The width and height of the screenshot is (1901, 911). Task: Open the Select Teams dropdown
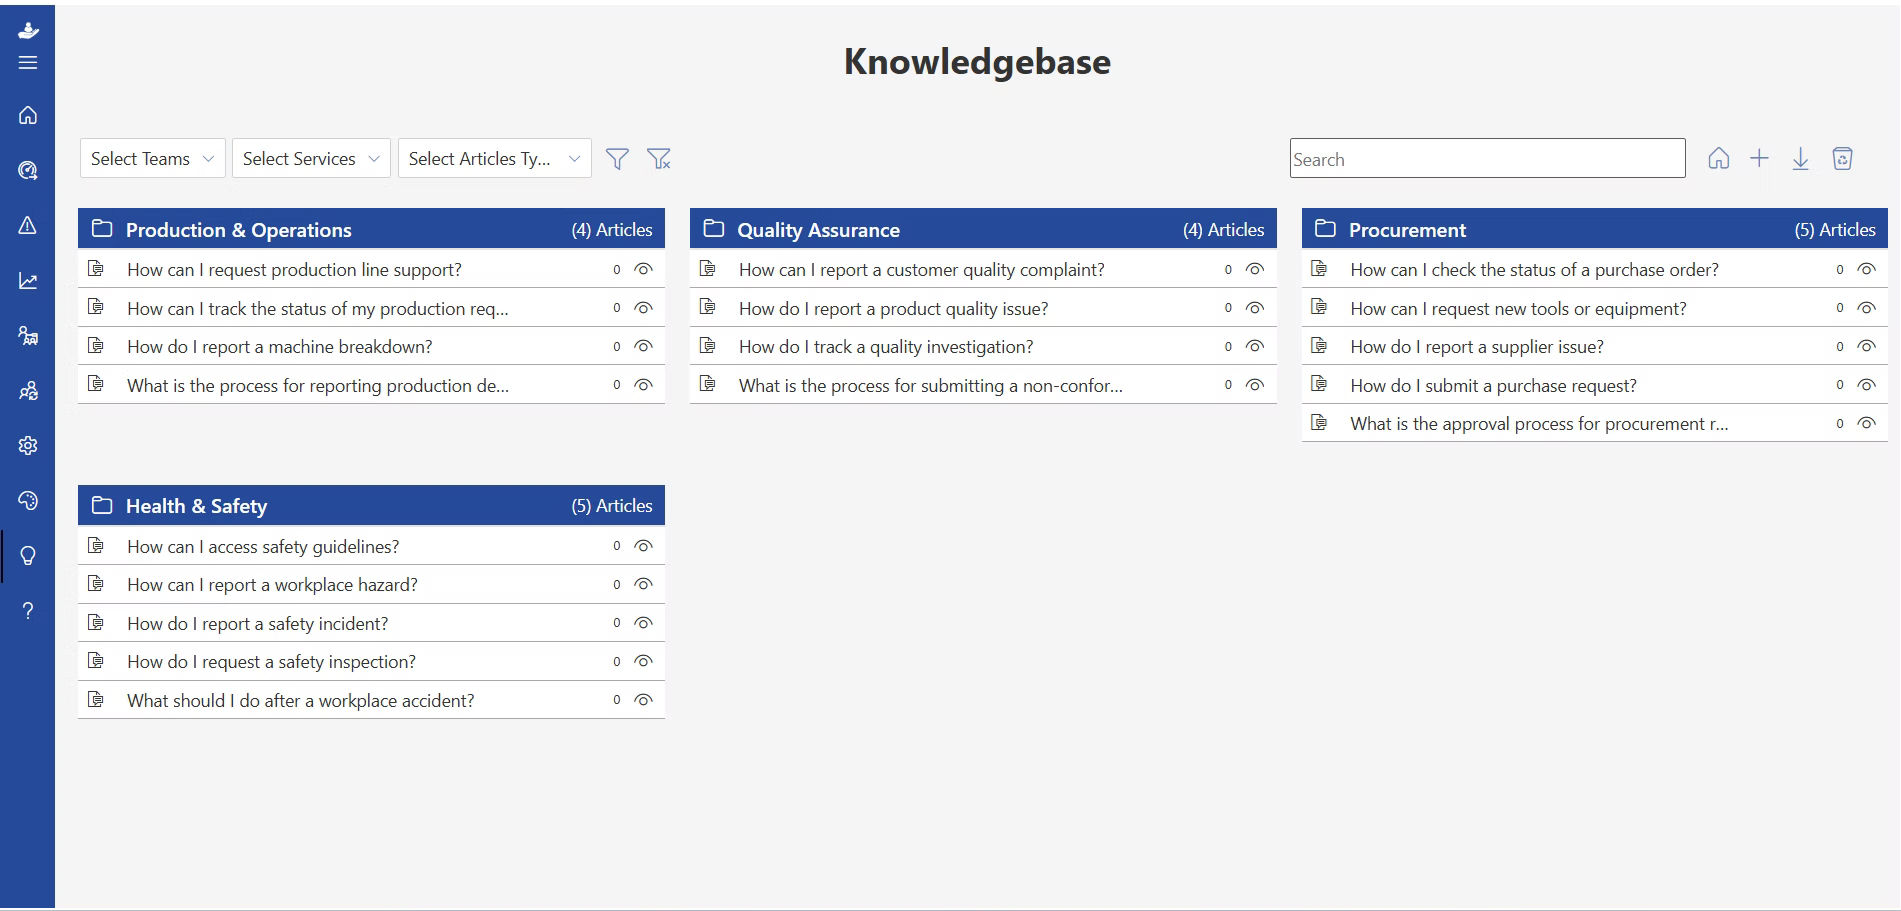153,158
